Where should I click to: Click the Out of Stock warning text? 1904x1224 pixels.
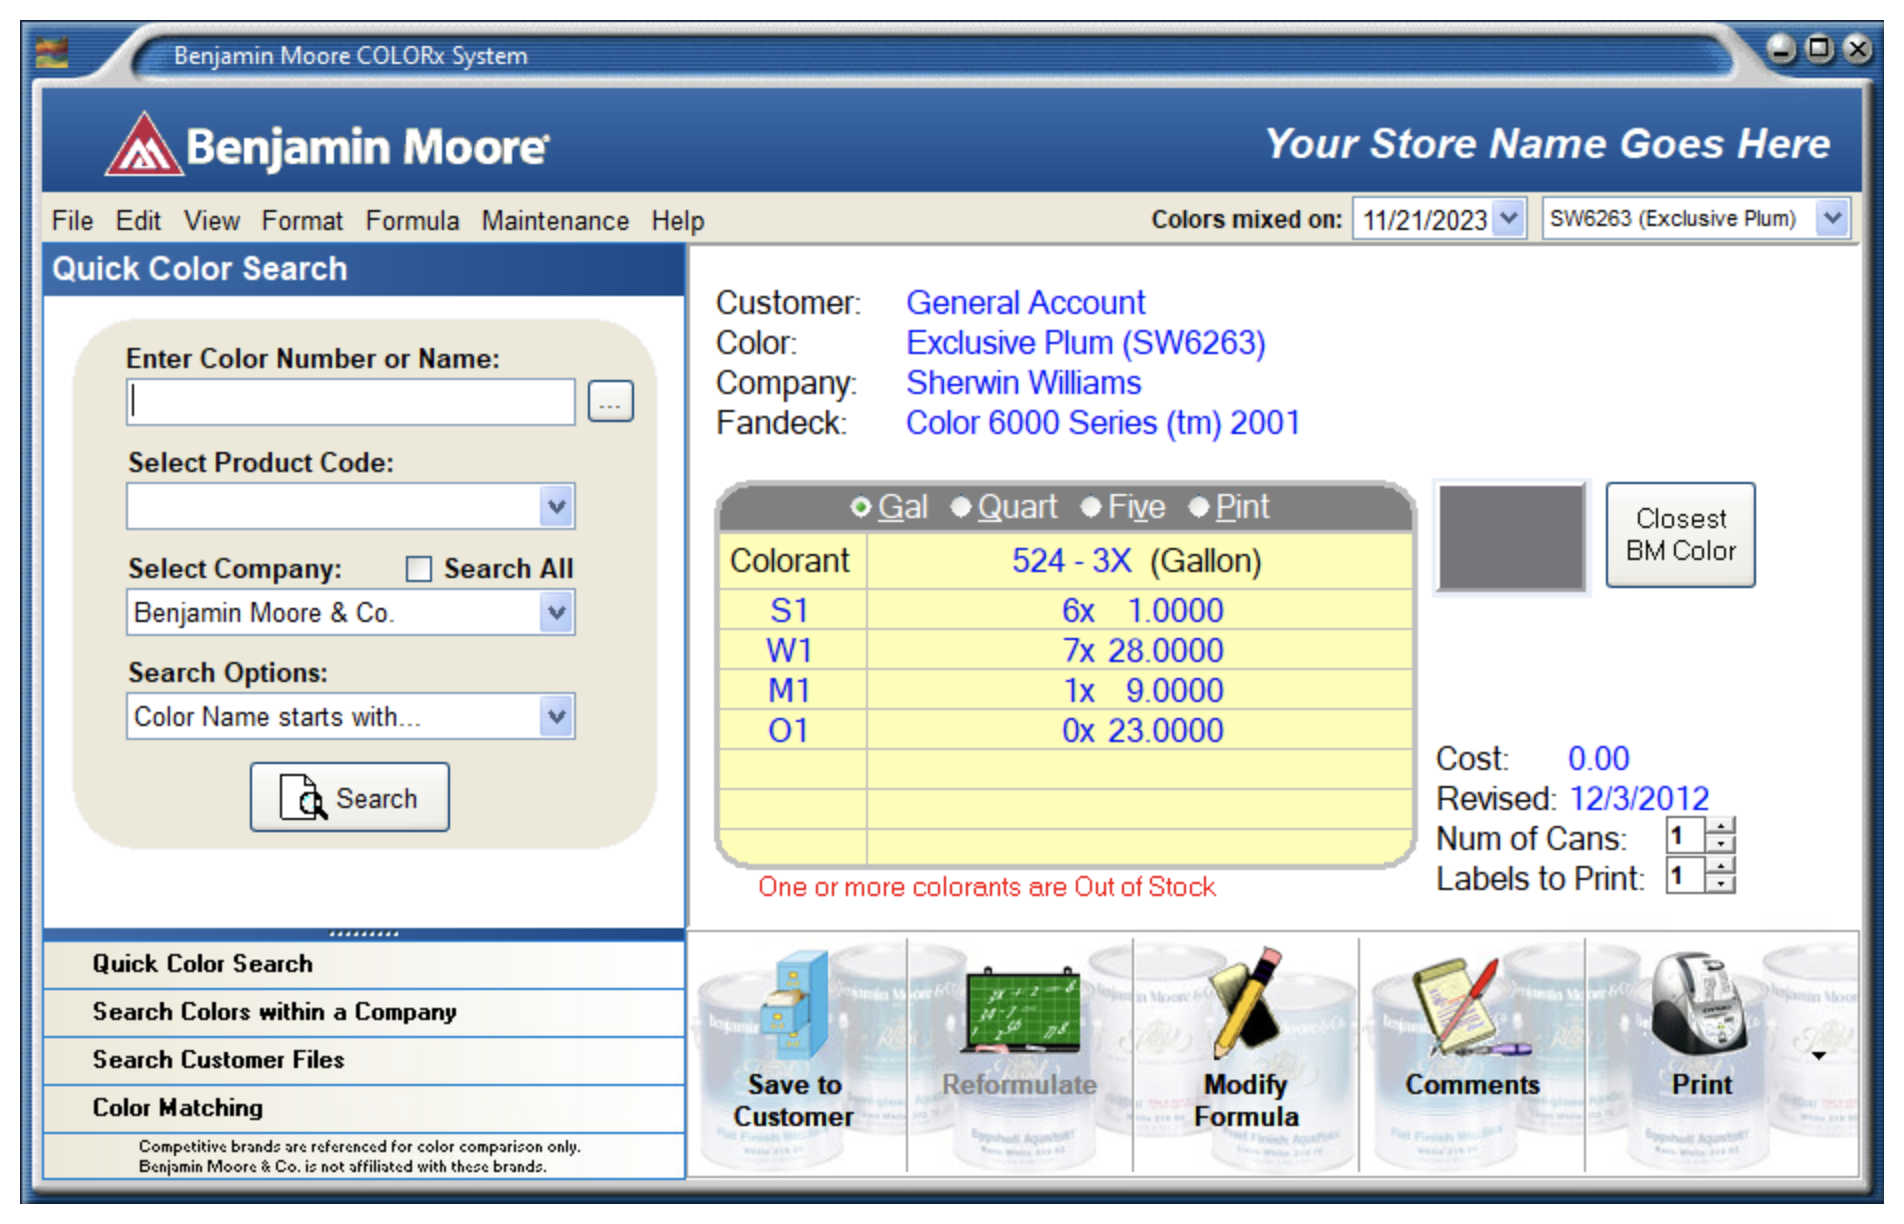pos(986,887)
